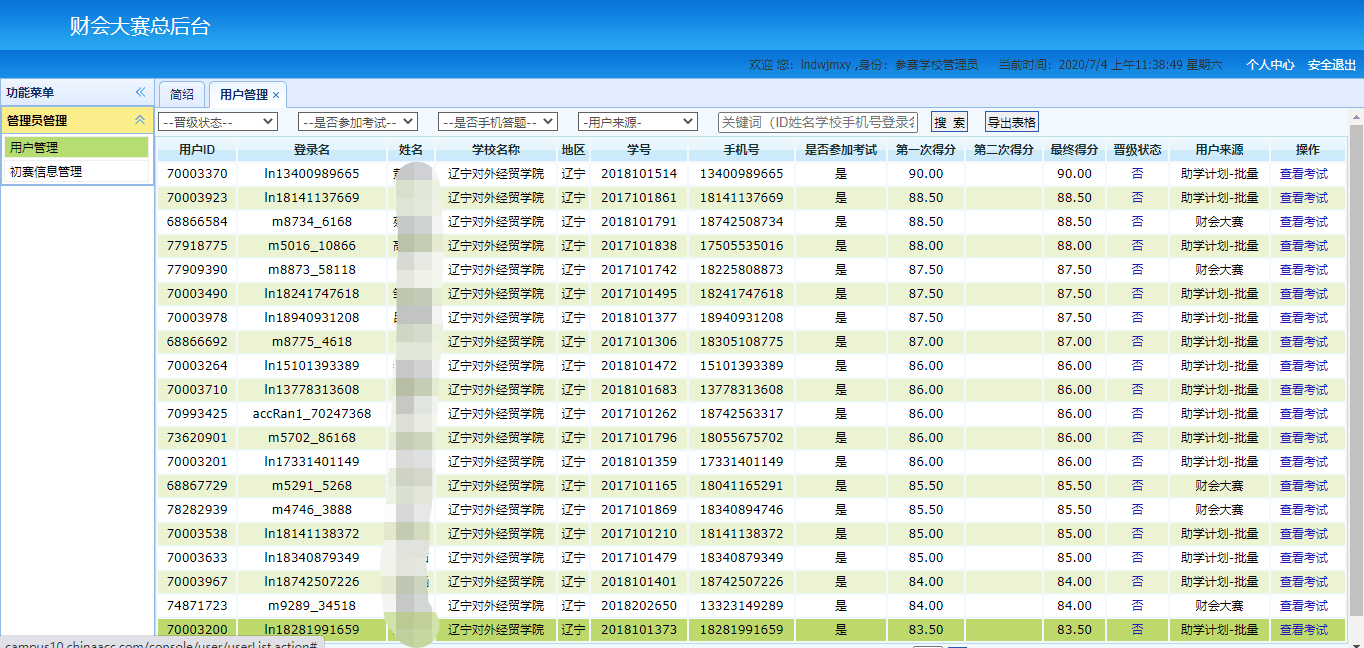Click the 学号 column header

[639, 150]
